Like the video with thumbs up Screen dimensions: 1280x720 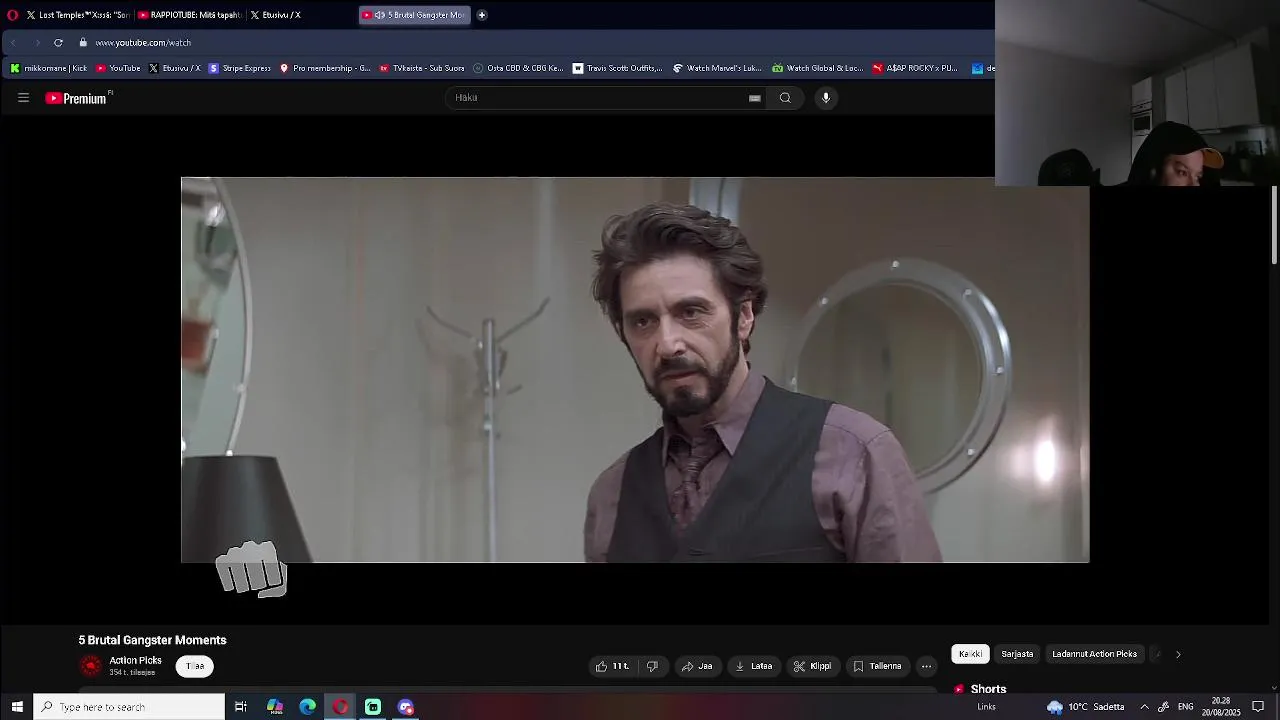point(612,666)
